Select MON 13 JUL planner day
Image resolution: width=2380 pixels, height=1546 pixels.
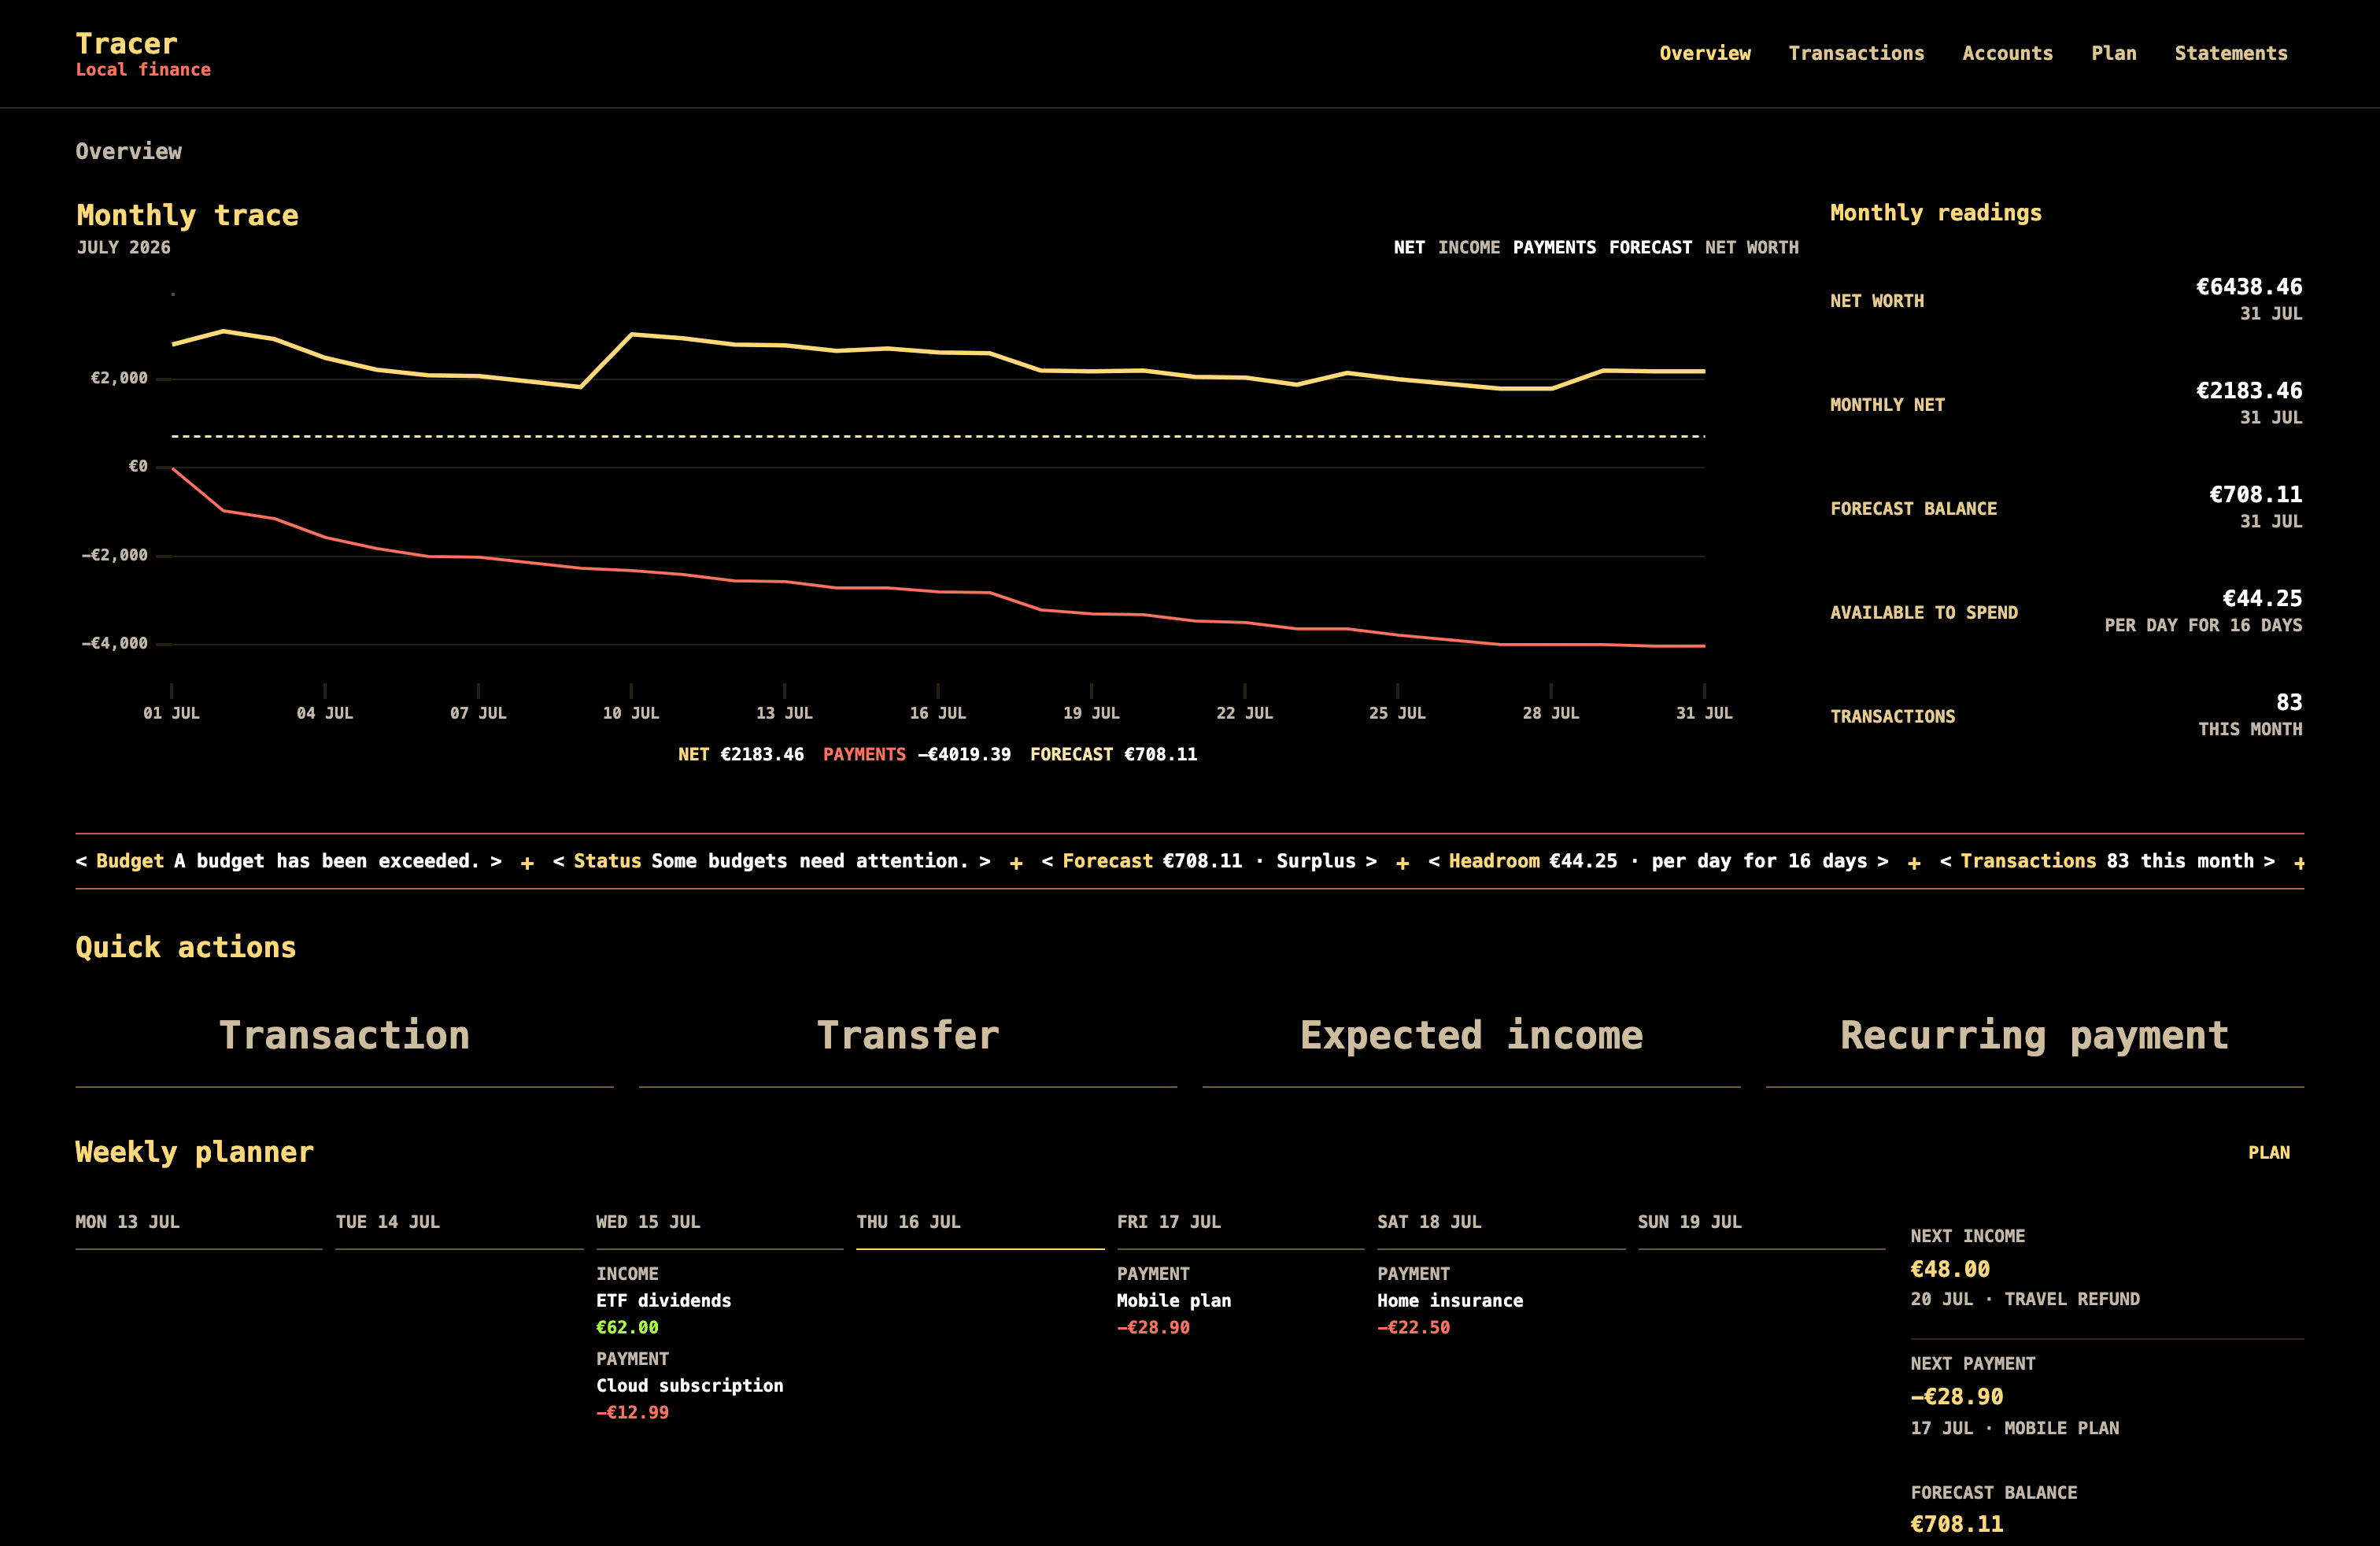[x=128, y=1222]
